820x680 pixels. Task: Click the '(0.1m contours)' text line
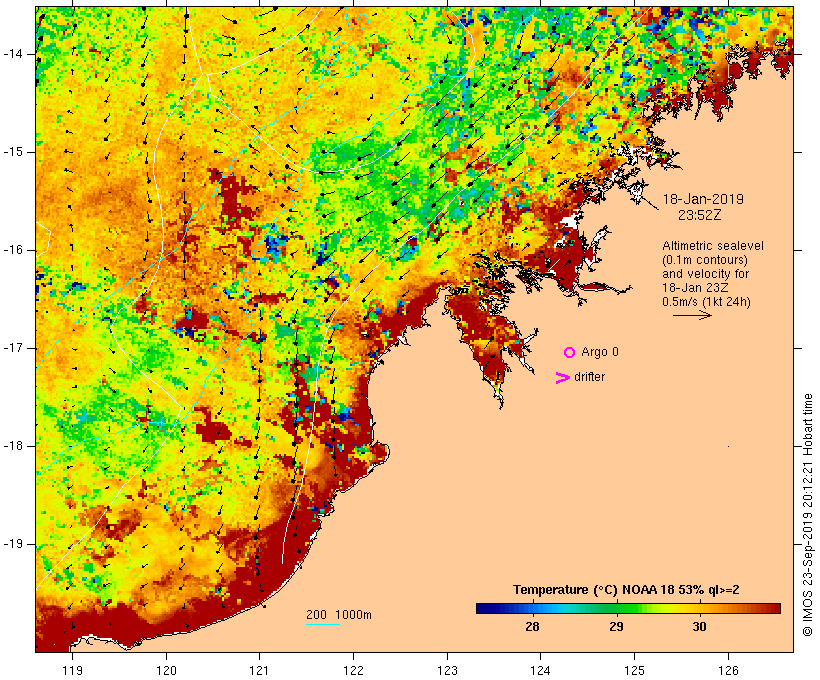(705, 260)
